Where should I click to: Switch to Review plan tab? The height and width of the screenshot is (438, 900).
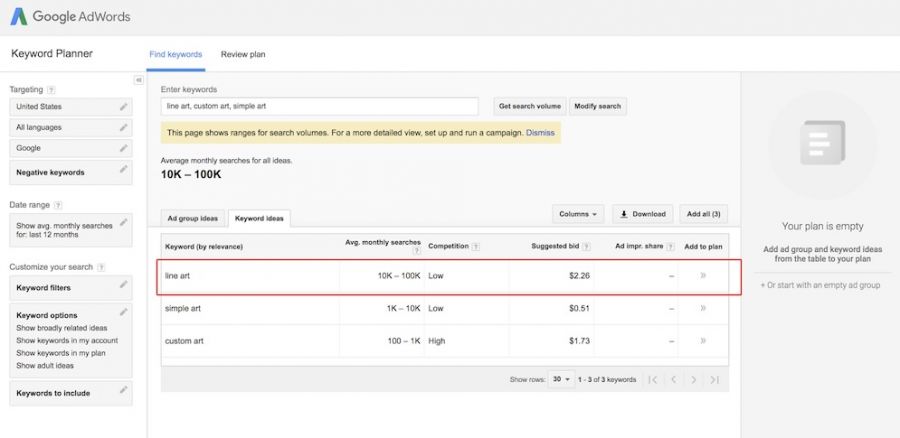[243, 55]
